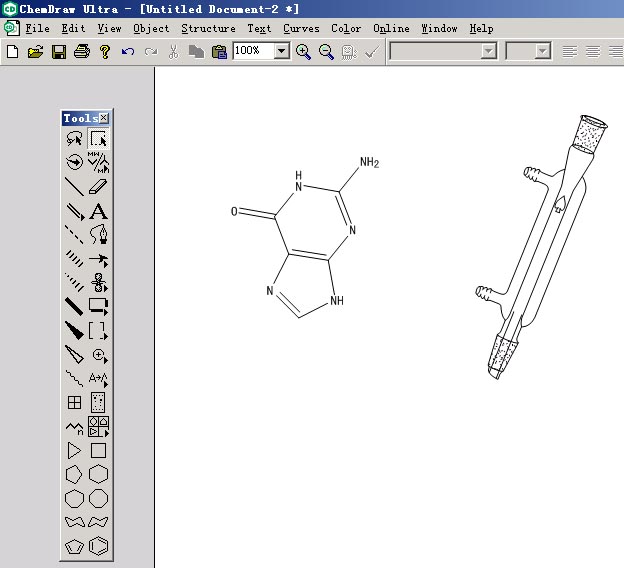Click the Zoom In magnifier button
Viewport: 624px width, 568px height.
click(x=303, y=51)
